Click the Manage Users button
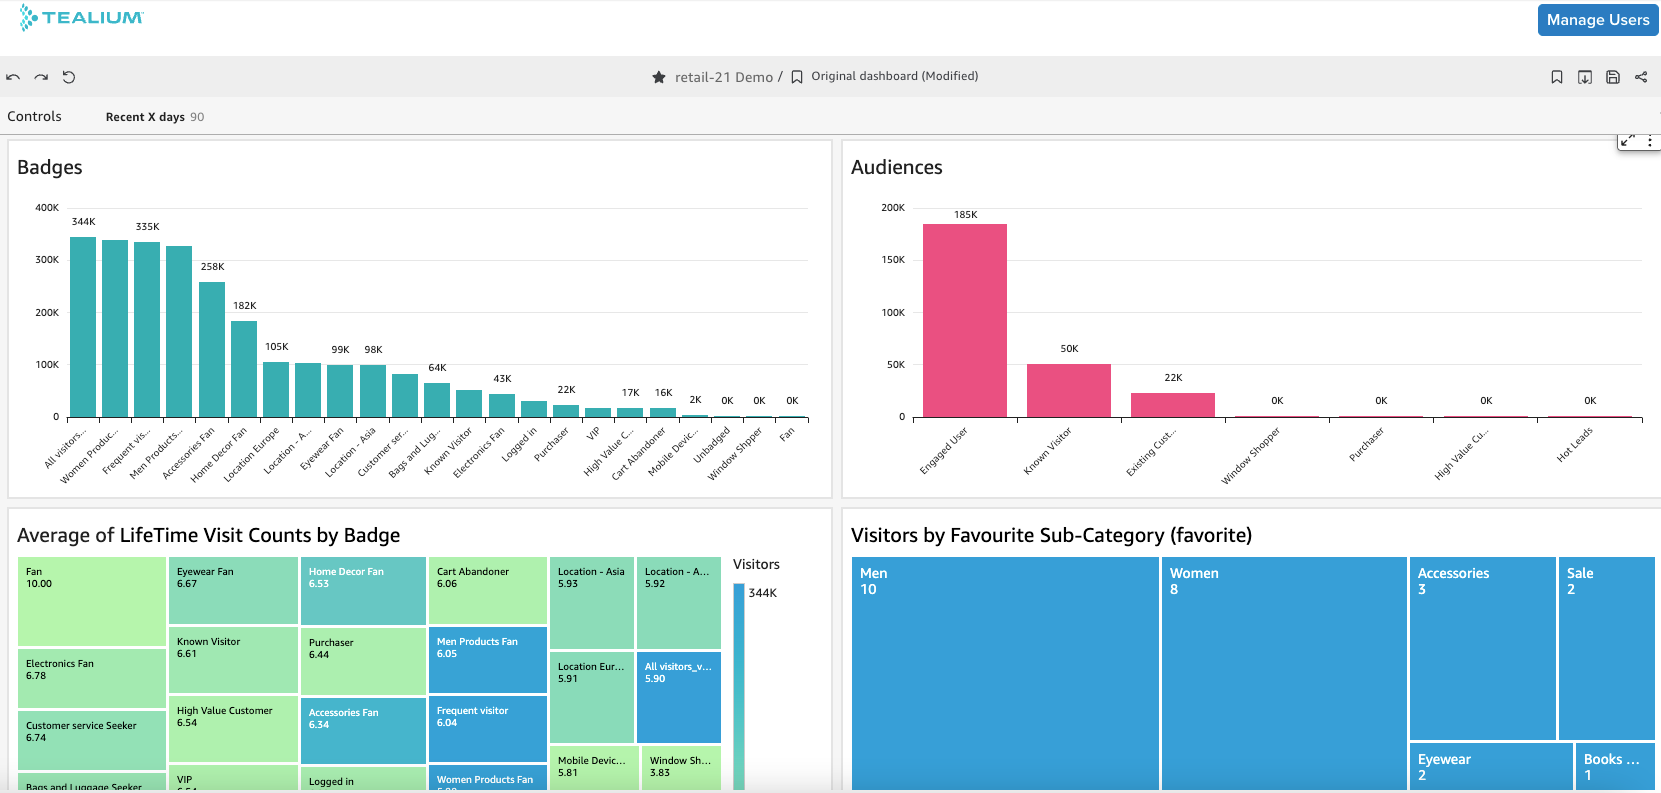Image resolution: width=1661 pixels, height=793 pixels. coord(1597,20)
